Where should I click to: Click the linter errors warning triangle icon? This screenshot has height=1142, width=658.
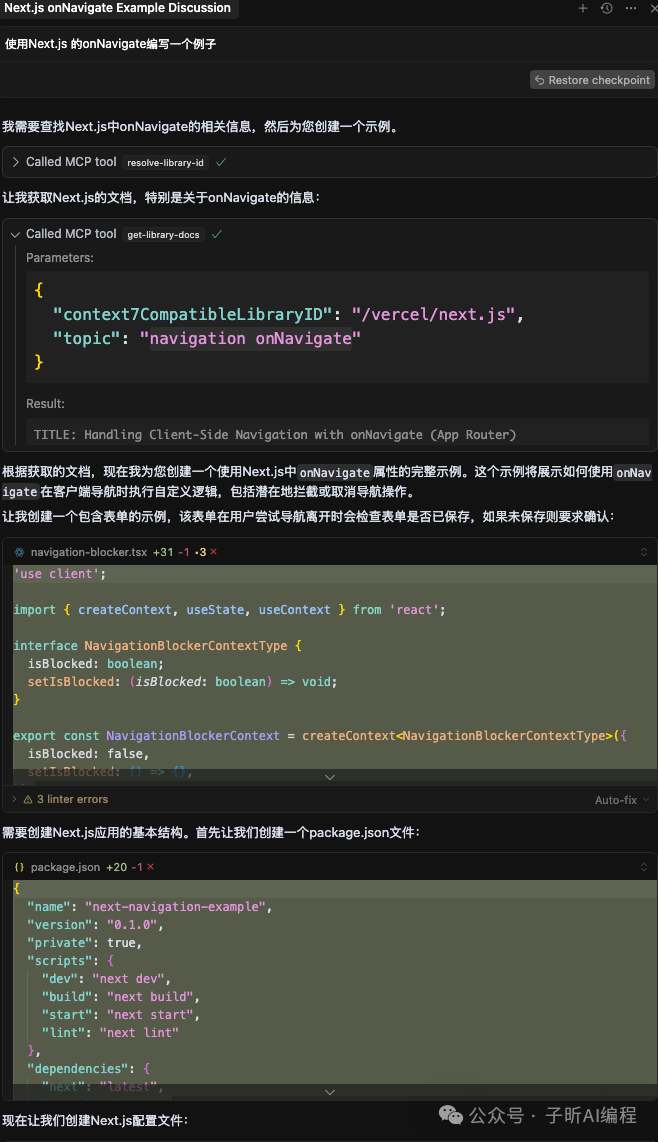pos(28,800)
